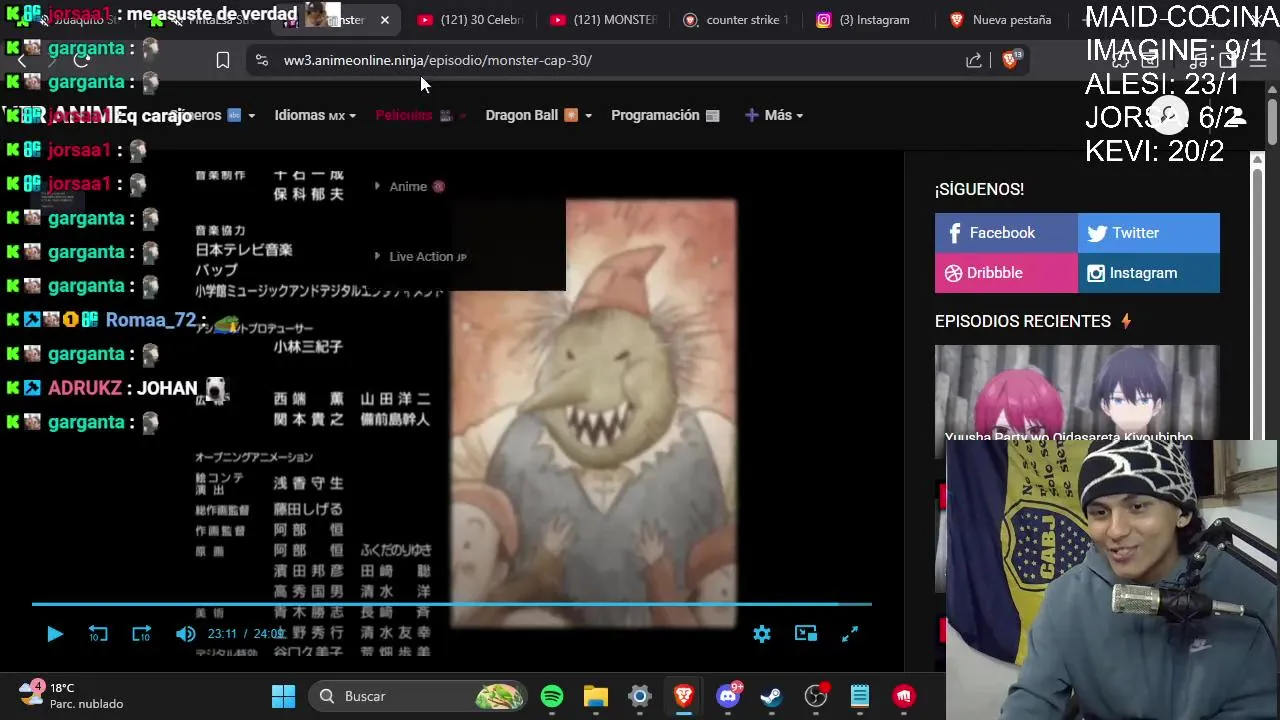This screenshot has height=720, width=1280.
Task: Open the Windows Start menu
Action: coord(284,696)
